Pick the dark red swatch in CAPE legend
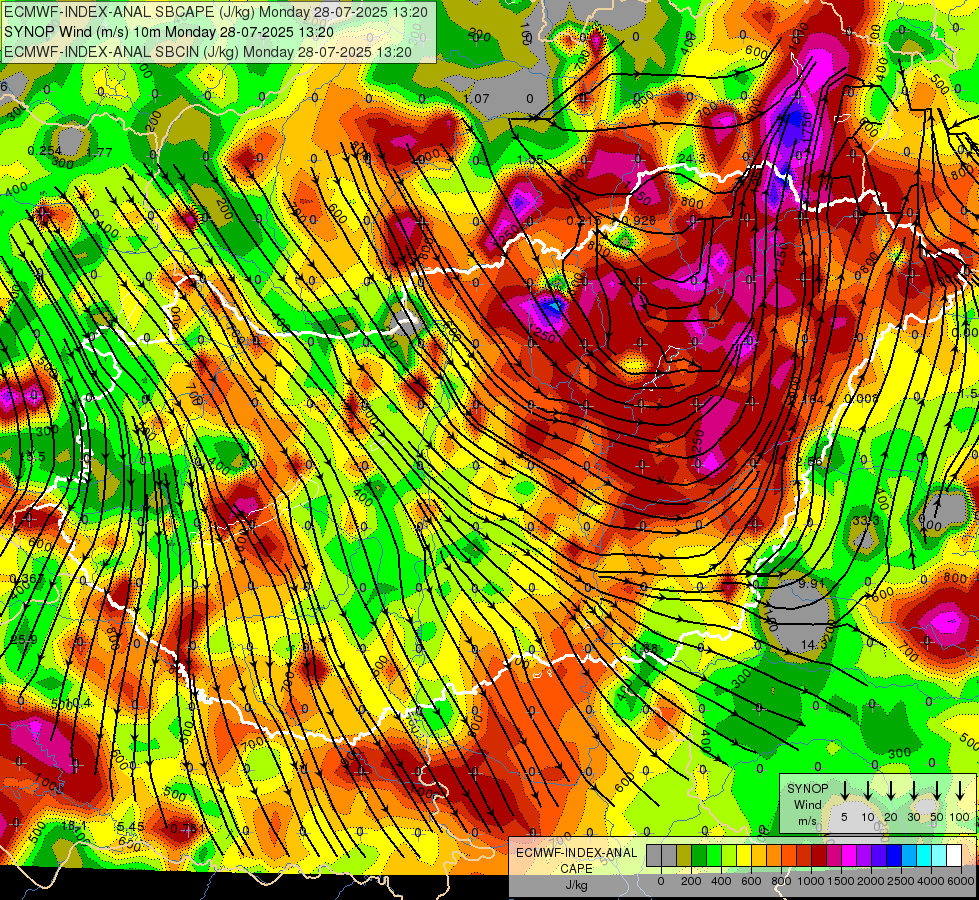The height and width of the screenshot is (900, 979). click(x=820, y=855)
